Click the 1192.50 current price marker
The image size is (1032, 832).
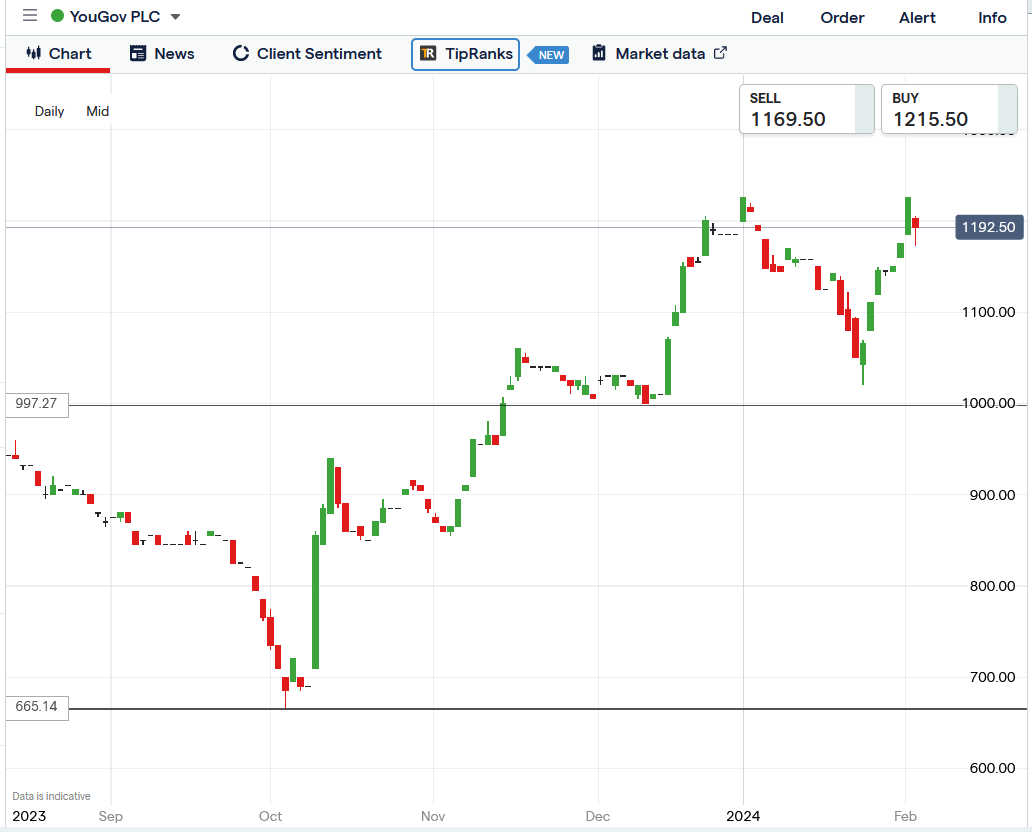pos(989,227)
